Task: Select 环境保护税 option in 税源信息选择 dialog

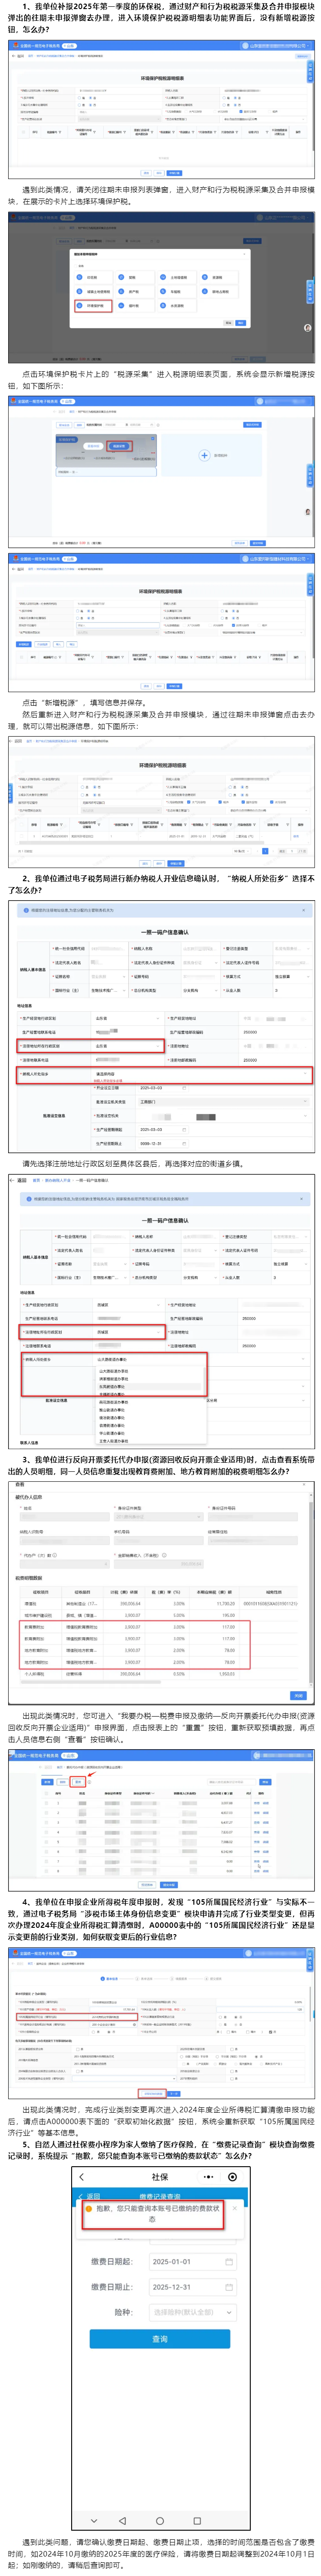Action: [x=93, y=306]
